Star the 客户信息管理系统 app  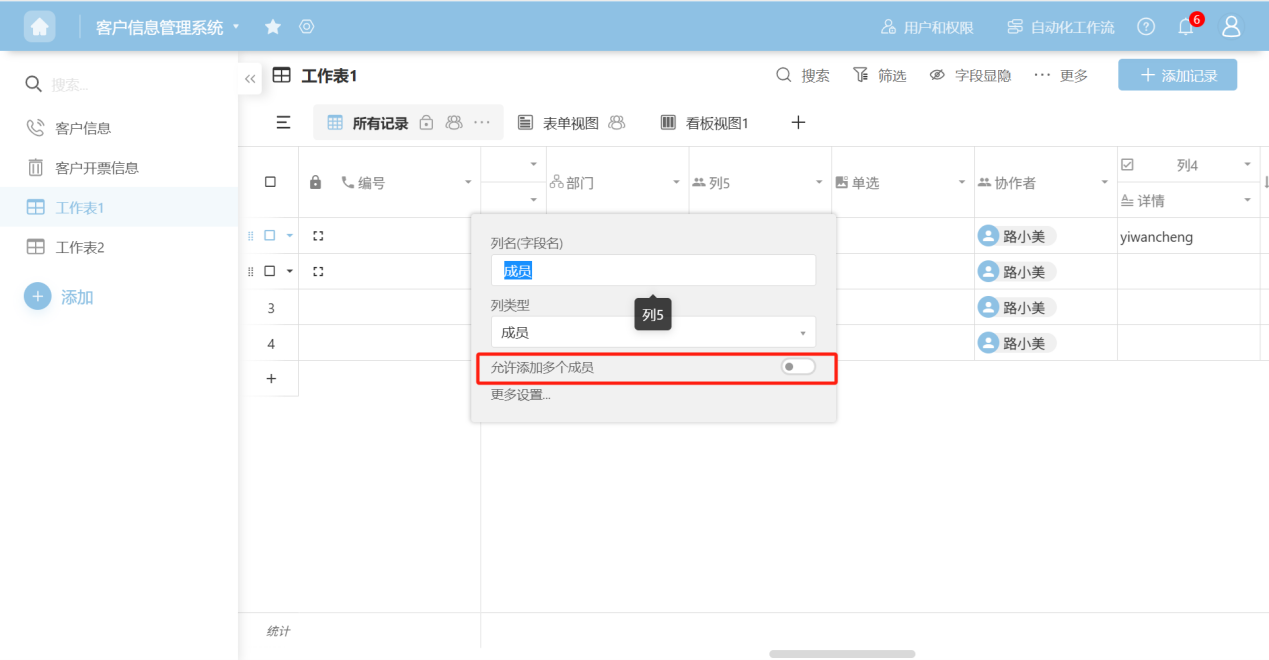(272, 27)
